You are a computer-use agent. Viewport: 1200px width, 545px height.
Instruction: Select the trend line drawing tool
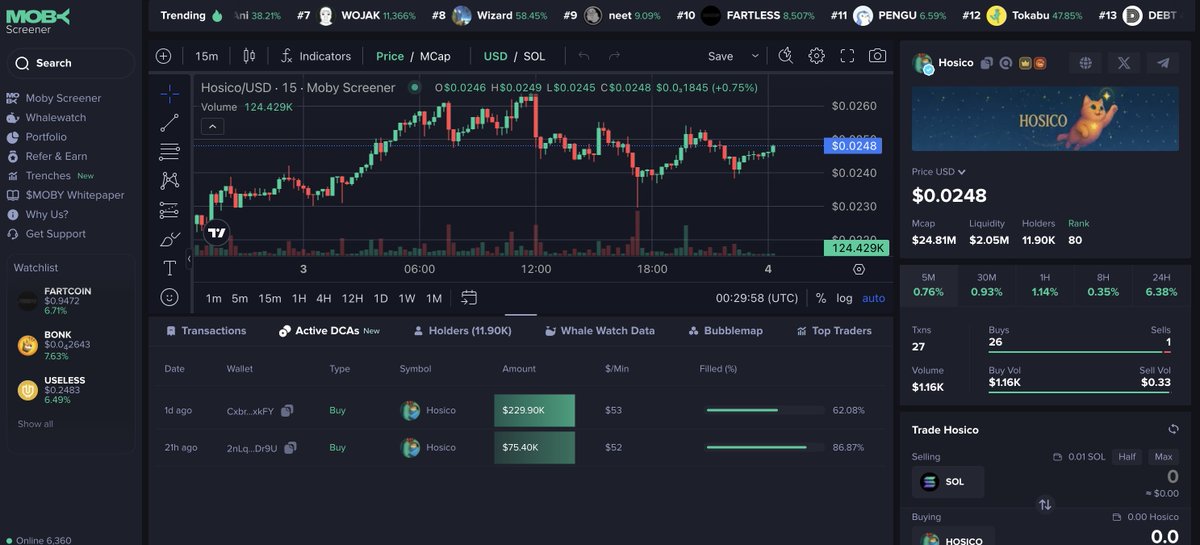pyautogui.click(x=169, y=123)
